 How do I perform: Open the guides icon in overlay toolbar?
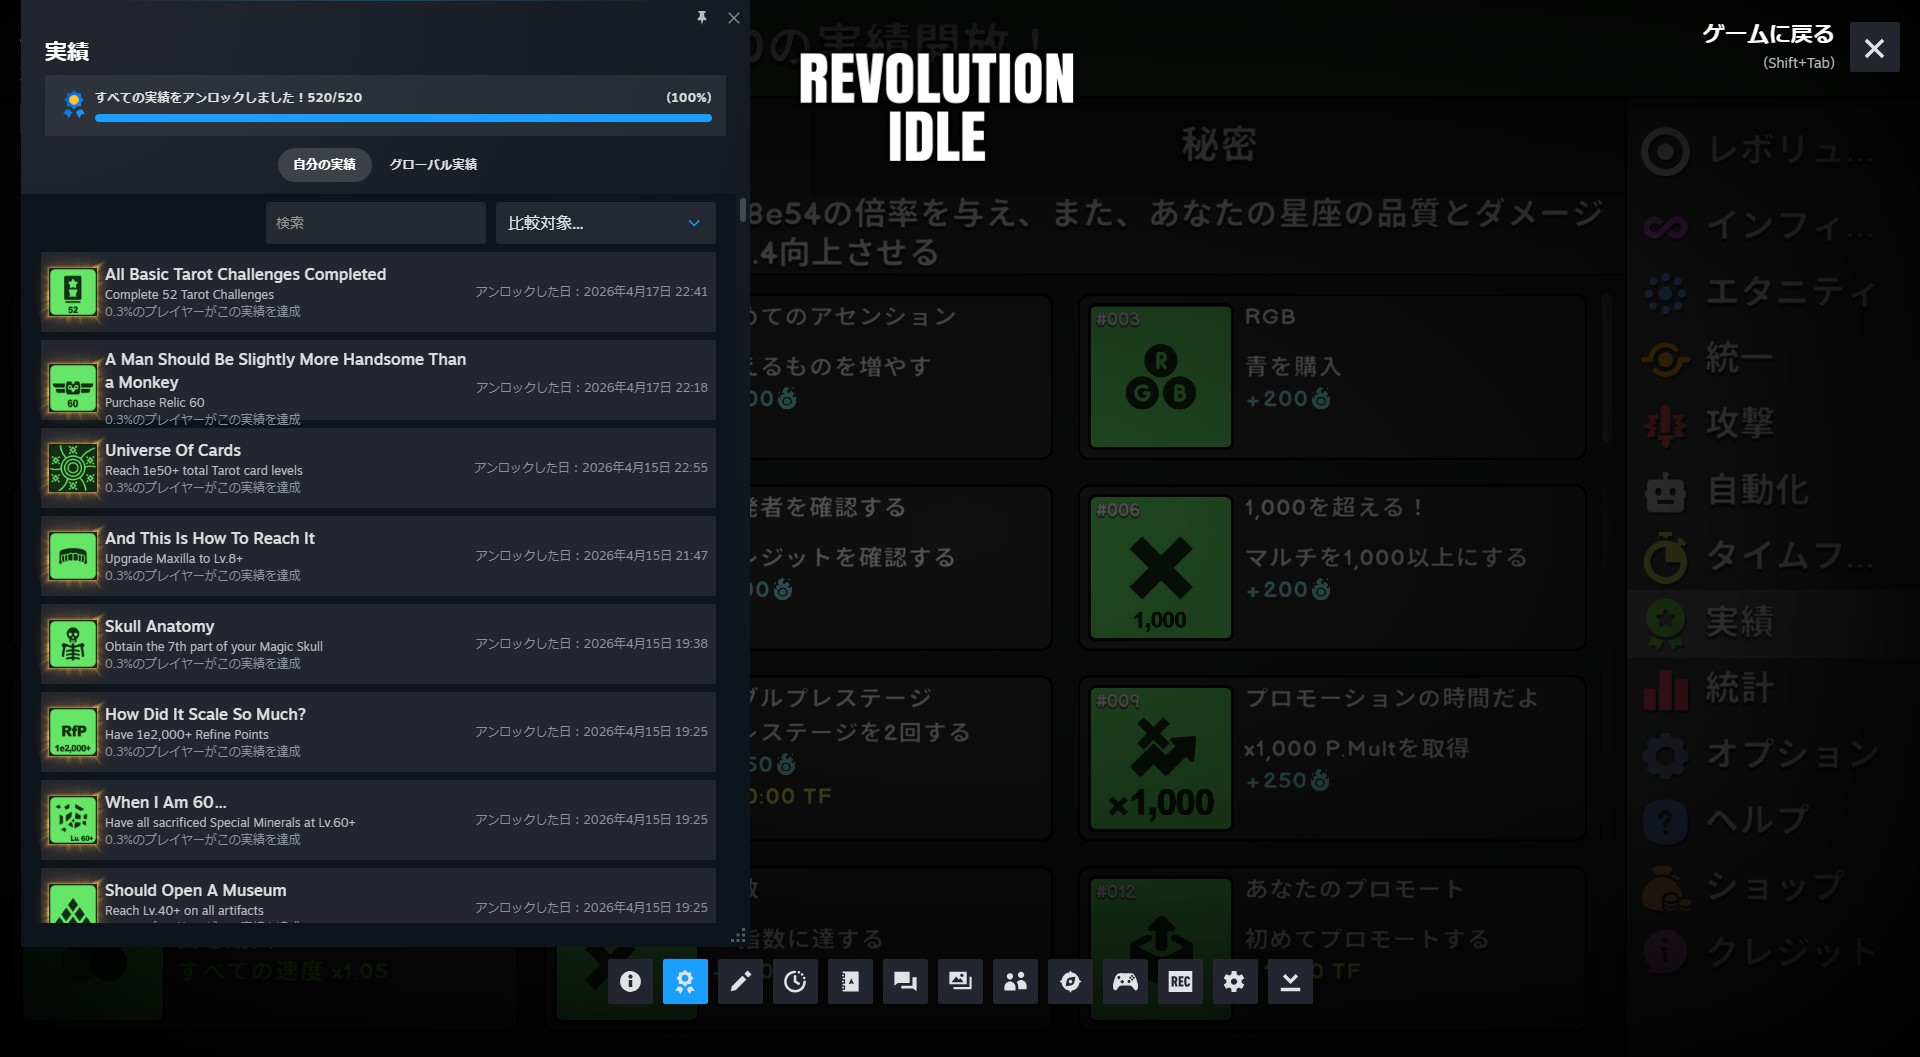tap(850, 981)
